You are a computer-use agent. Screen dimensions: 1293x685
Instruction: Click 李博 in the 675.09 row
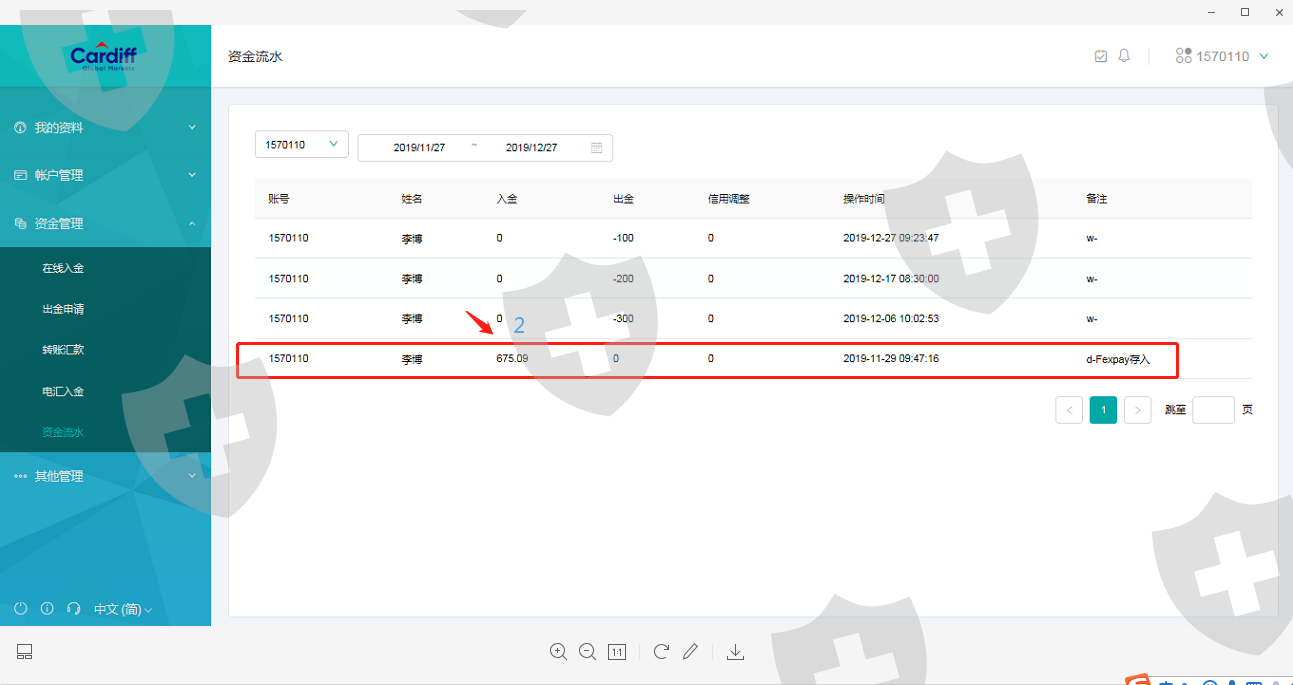(x=412, y=358)
